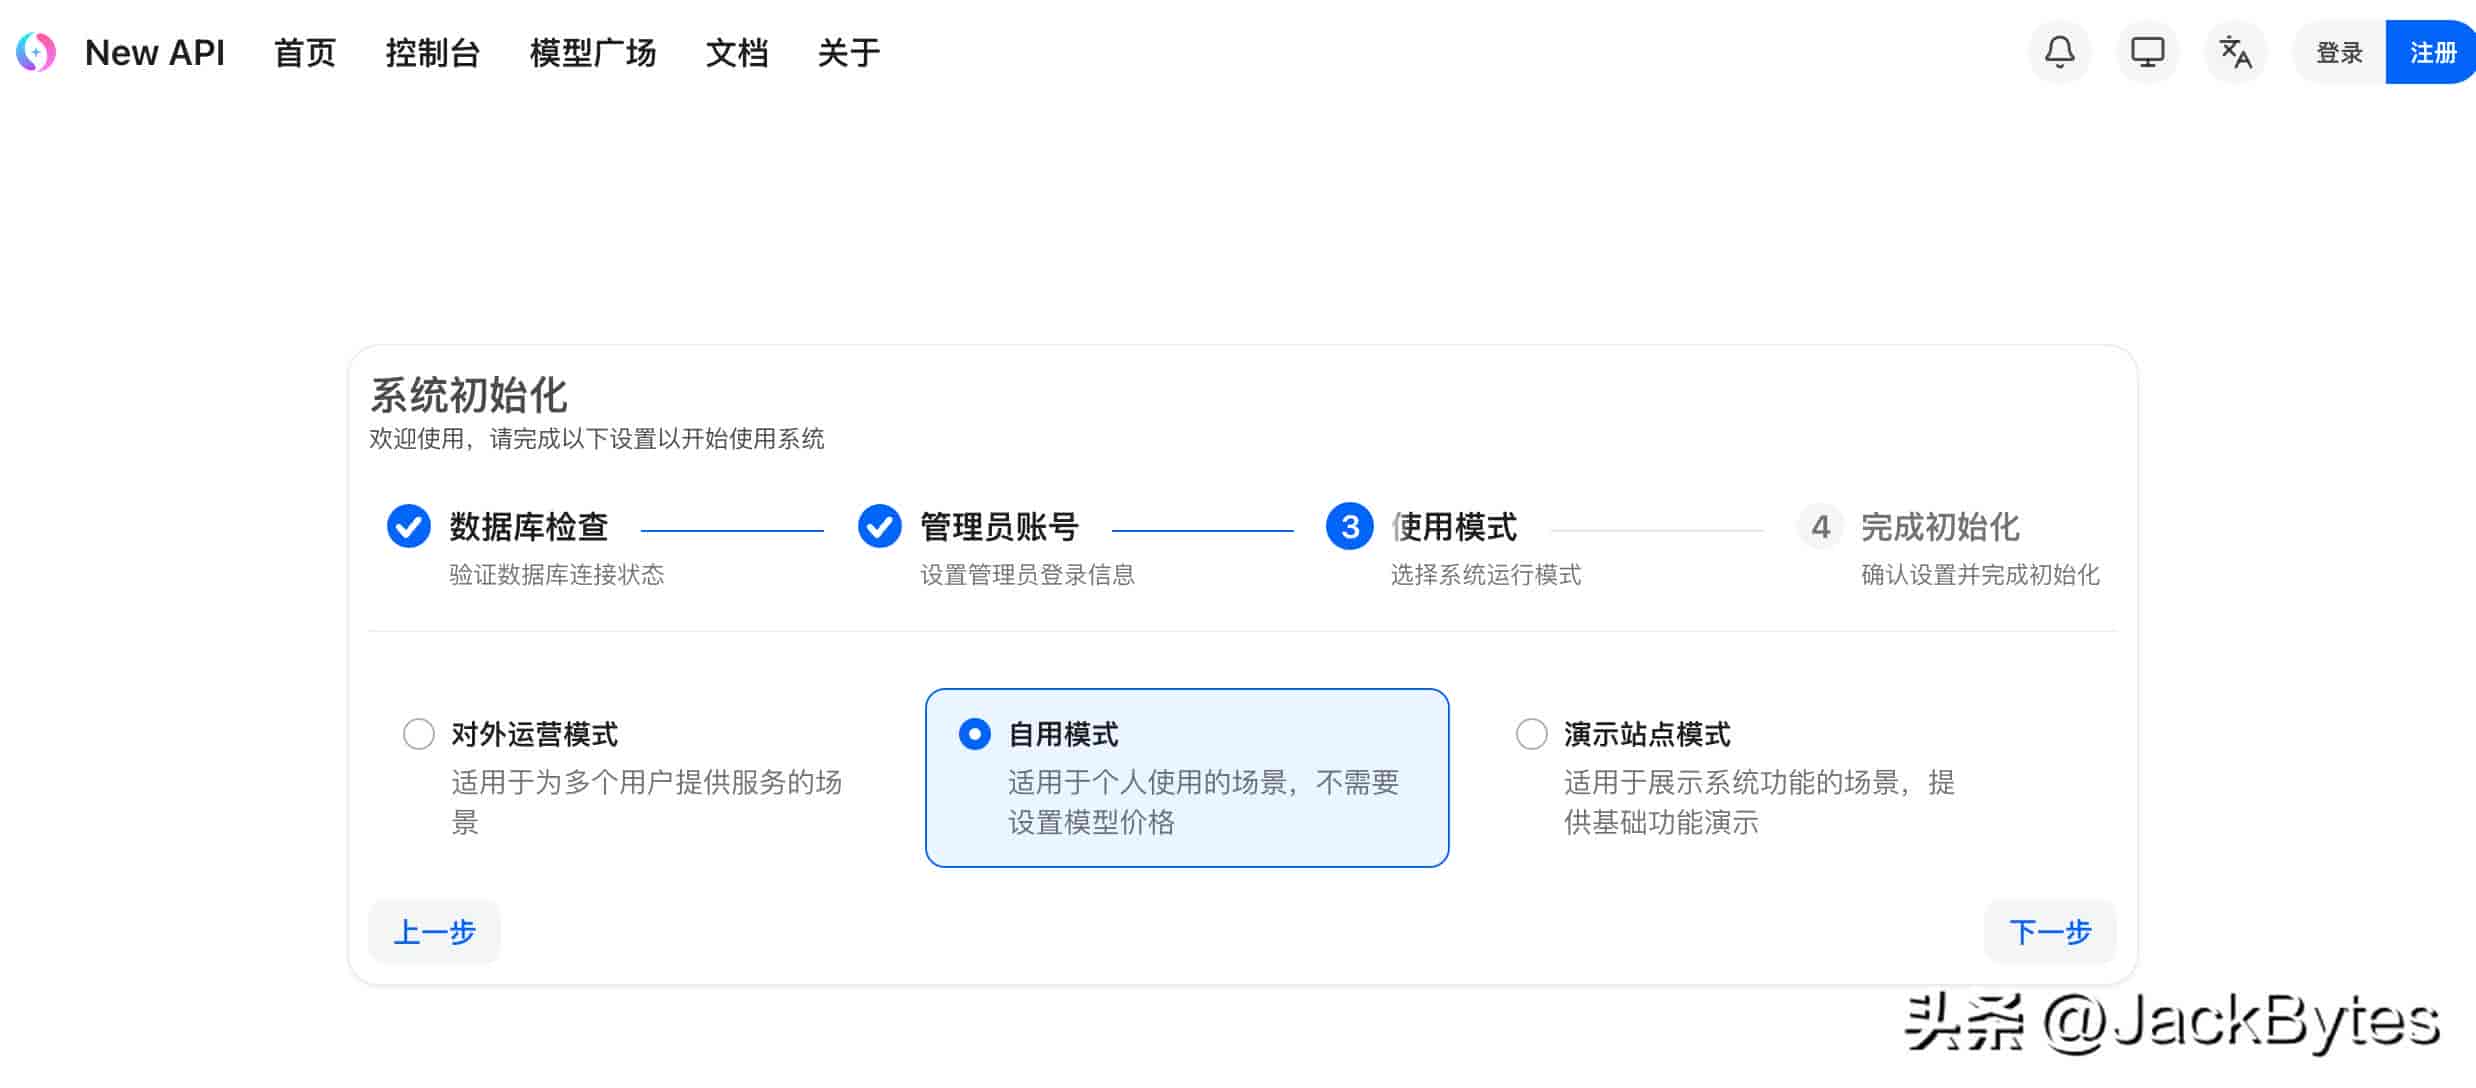Click the 确认设置并完成初始化 description
Viewport: 2476px width, 1088px height.
[x=1980, y=575]
